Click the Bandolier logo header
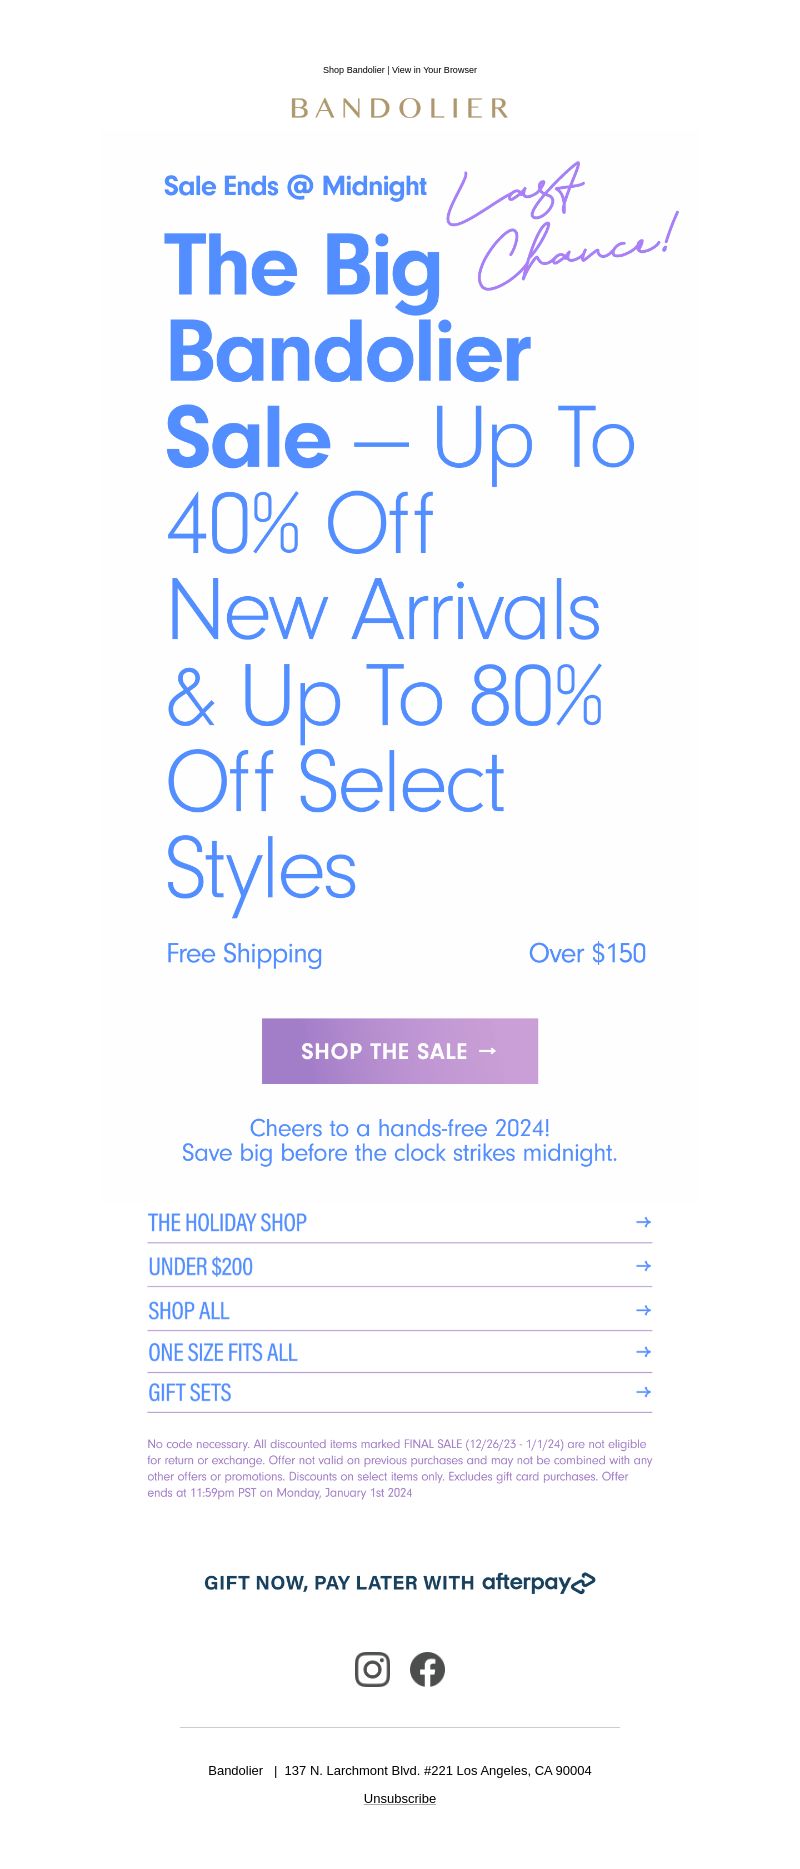Screen dimensions: 800x1869 [x=400, y=108]
